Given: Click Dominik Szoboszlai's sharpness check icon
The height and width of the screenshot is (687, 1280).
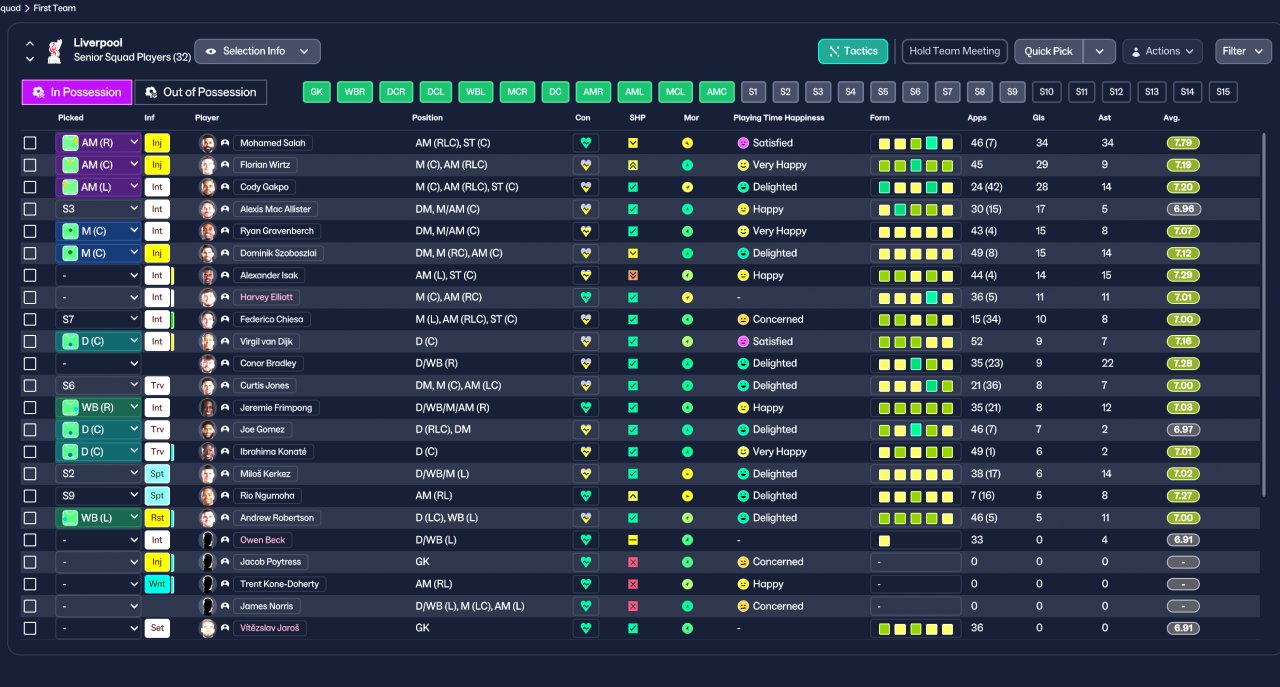Looking at the screenshot, I should [633, 253].
